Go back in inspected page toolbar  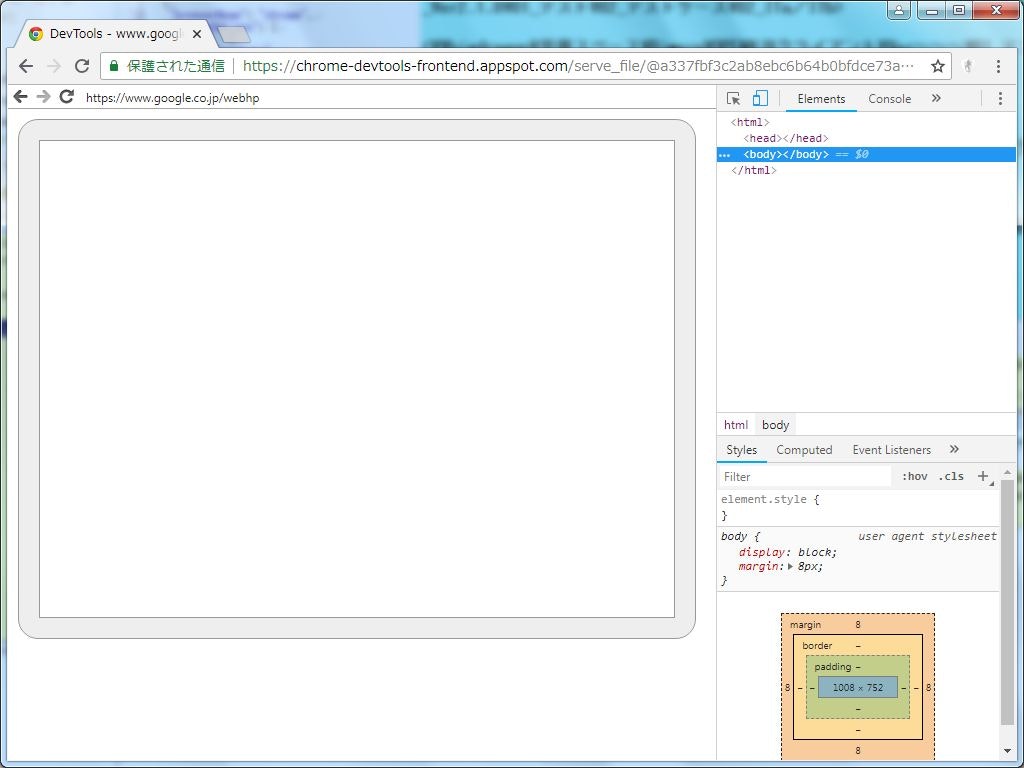point(20,97)
